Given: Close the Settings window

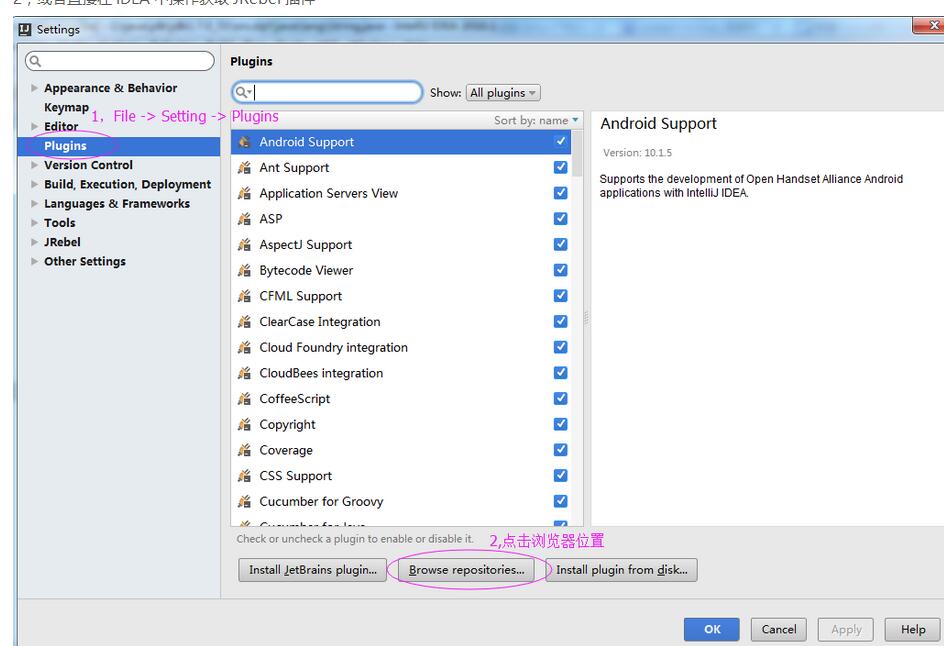Looking at the screenshot, I should point(928,26).
